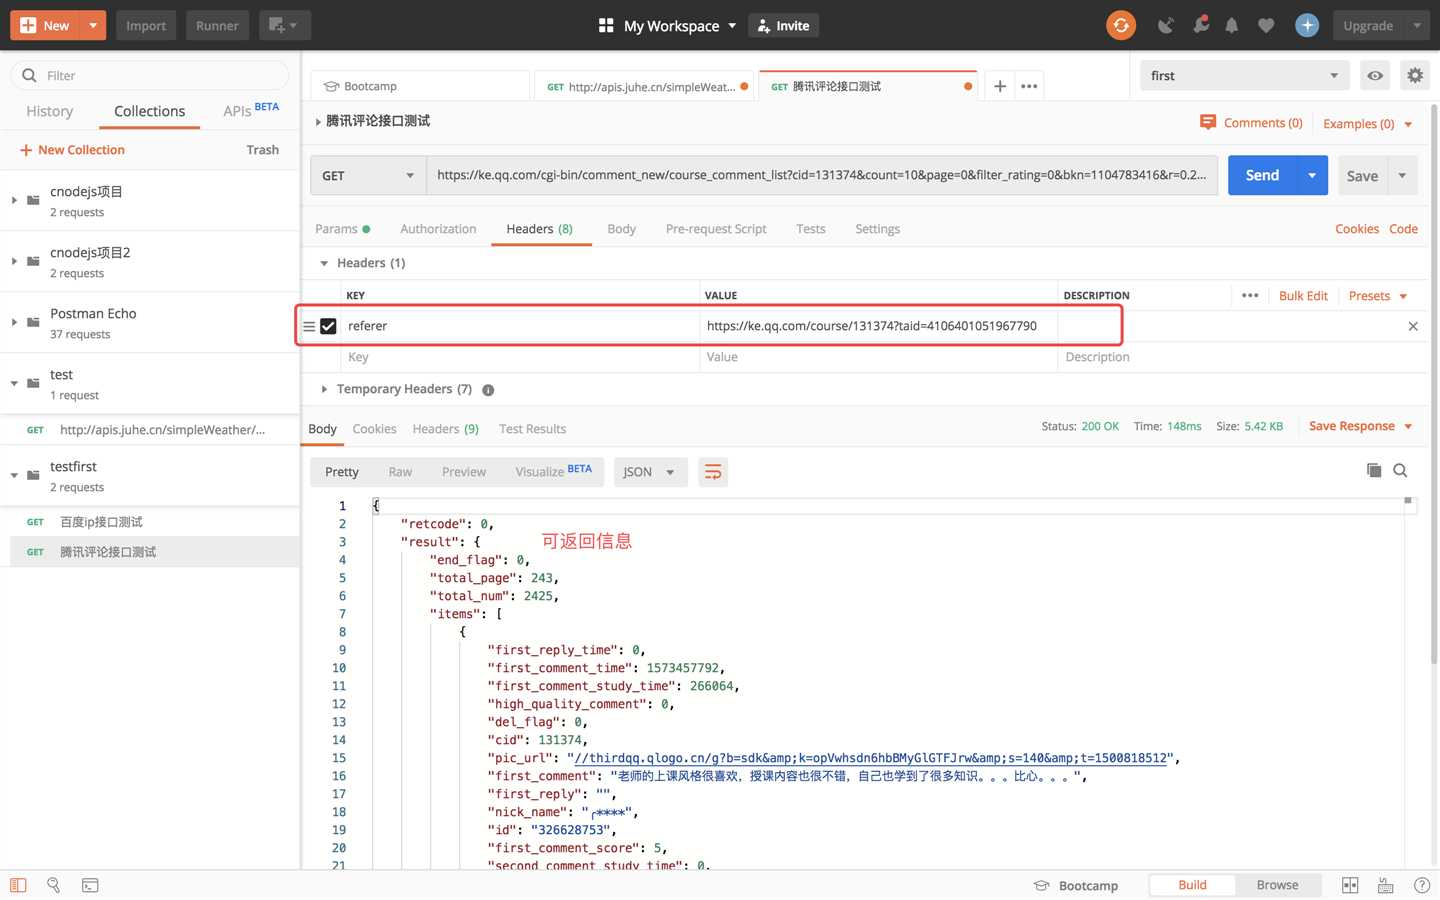Expand the Postman Echo collection
Viewport: 1440px width, 900px height.
click(x=14, y=322)
